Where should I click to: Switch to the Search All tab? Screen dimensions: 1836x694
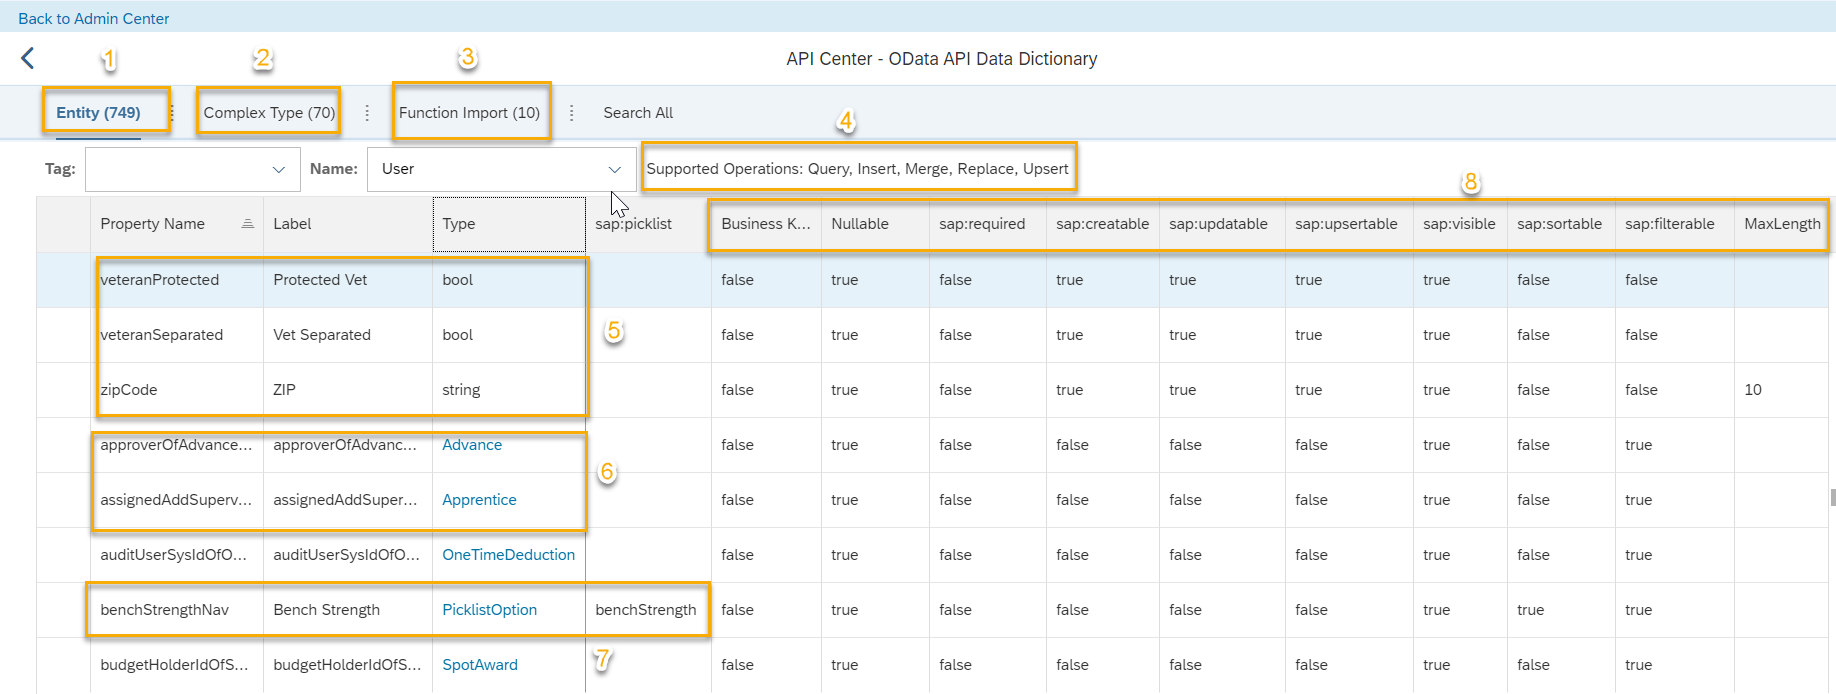pyautogui.click(x=638, y=113)
